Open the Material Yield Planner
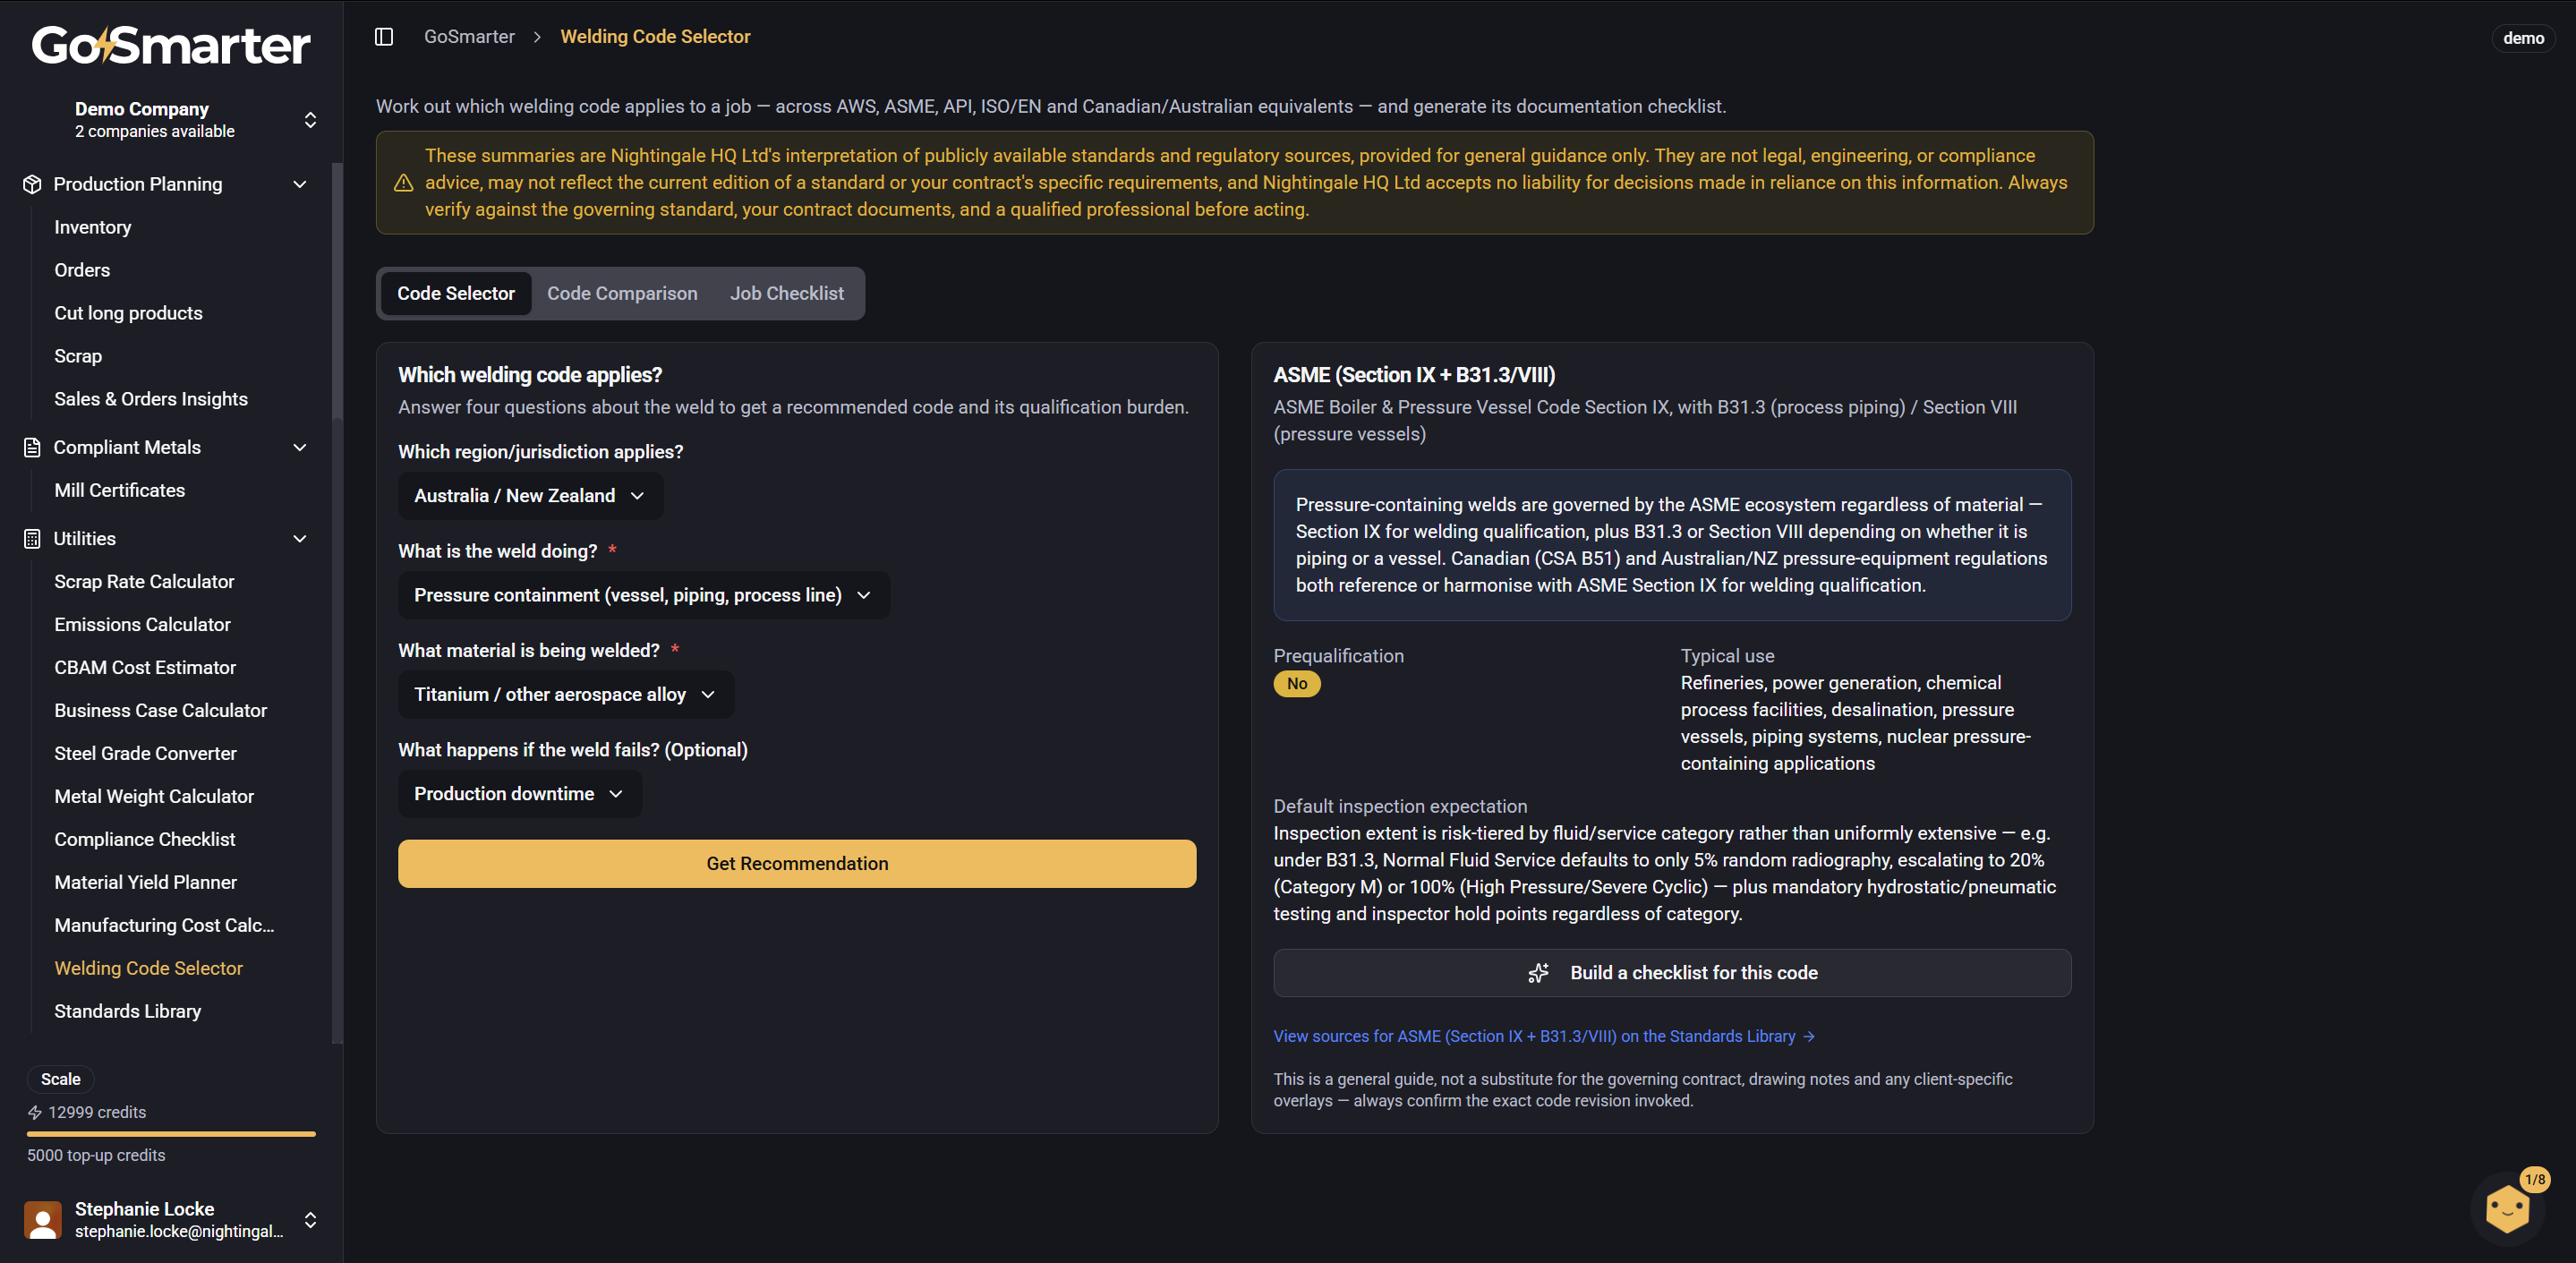This screenshot has width=2576, height=1263. pos(145,882)
